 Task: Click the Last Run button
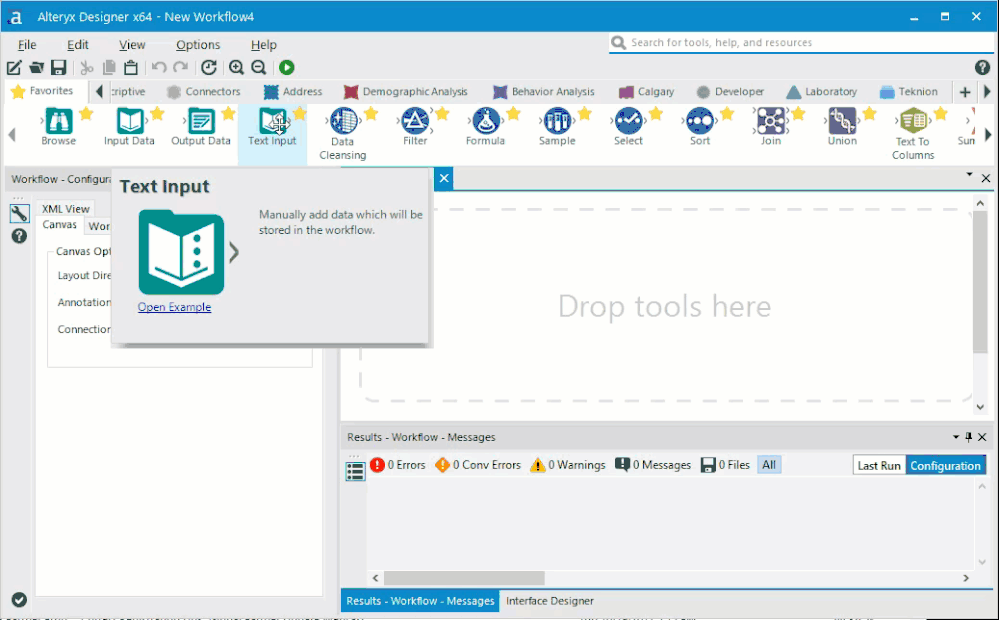pos(879,465)
